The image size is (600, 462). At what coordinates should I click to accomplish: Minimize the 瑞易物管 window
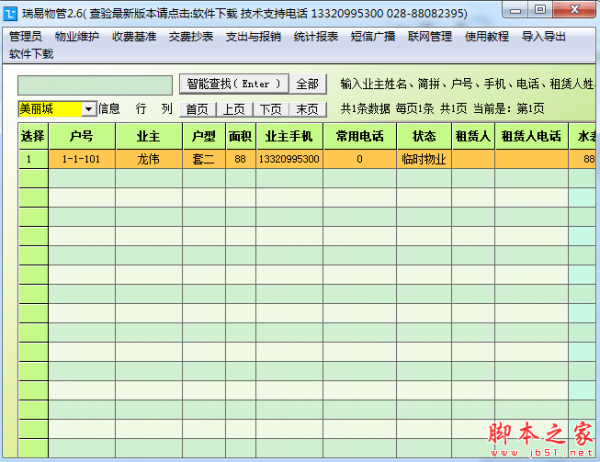(x=515, y=10)
